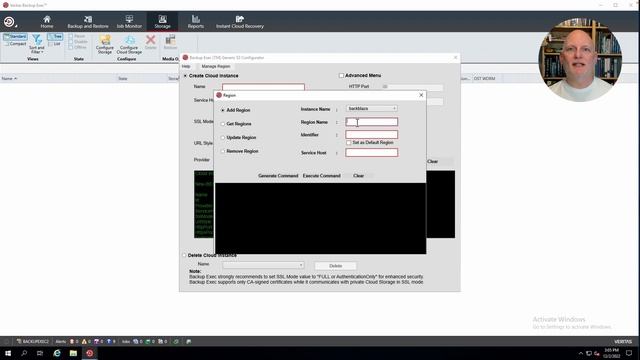Select the Delete Cloud Instance radio button
Viewport: 640px width, 360px height.
(x=184, y=255)
